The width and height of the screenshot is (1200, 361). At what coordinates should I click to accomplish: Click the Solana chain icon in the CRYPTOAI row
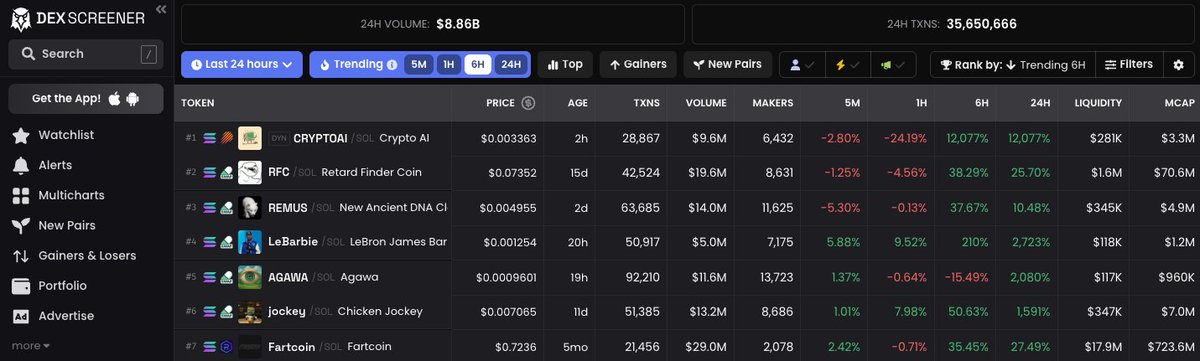[x=210, y=138]
